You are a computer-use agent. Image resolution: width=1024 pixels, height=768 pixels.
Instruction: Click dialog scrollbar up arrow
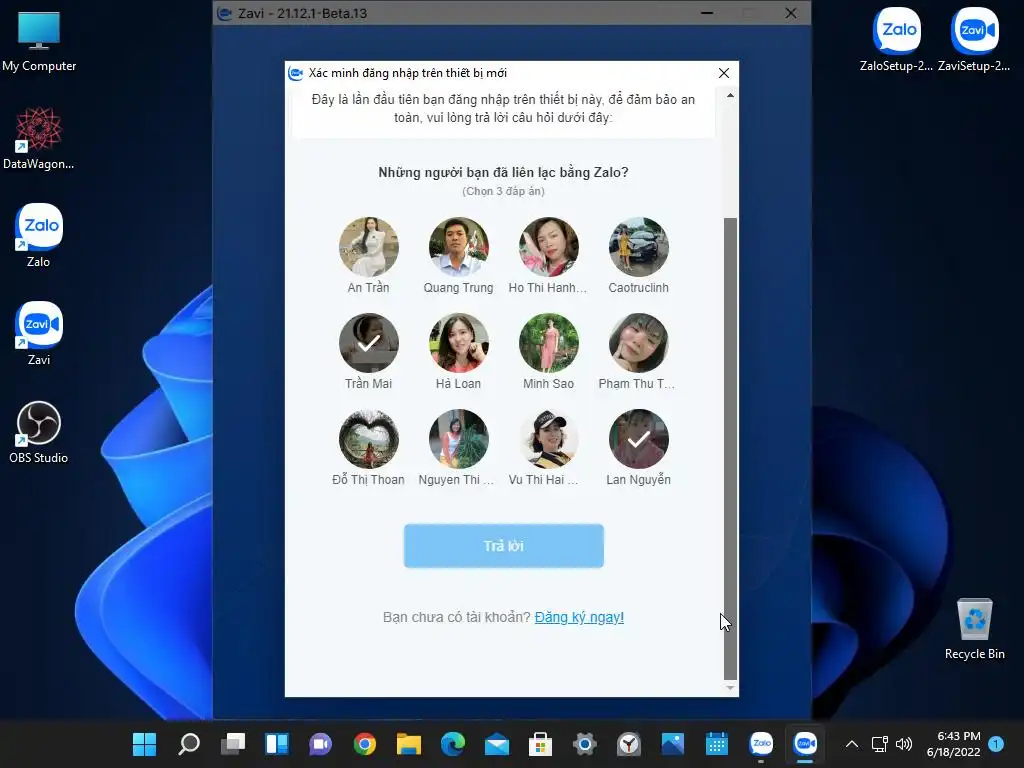730,95
